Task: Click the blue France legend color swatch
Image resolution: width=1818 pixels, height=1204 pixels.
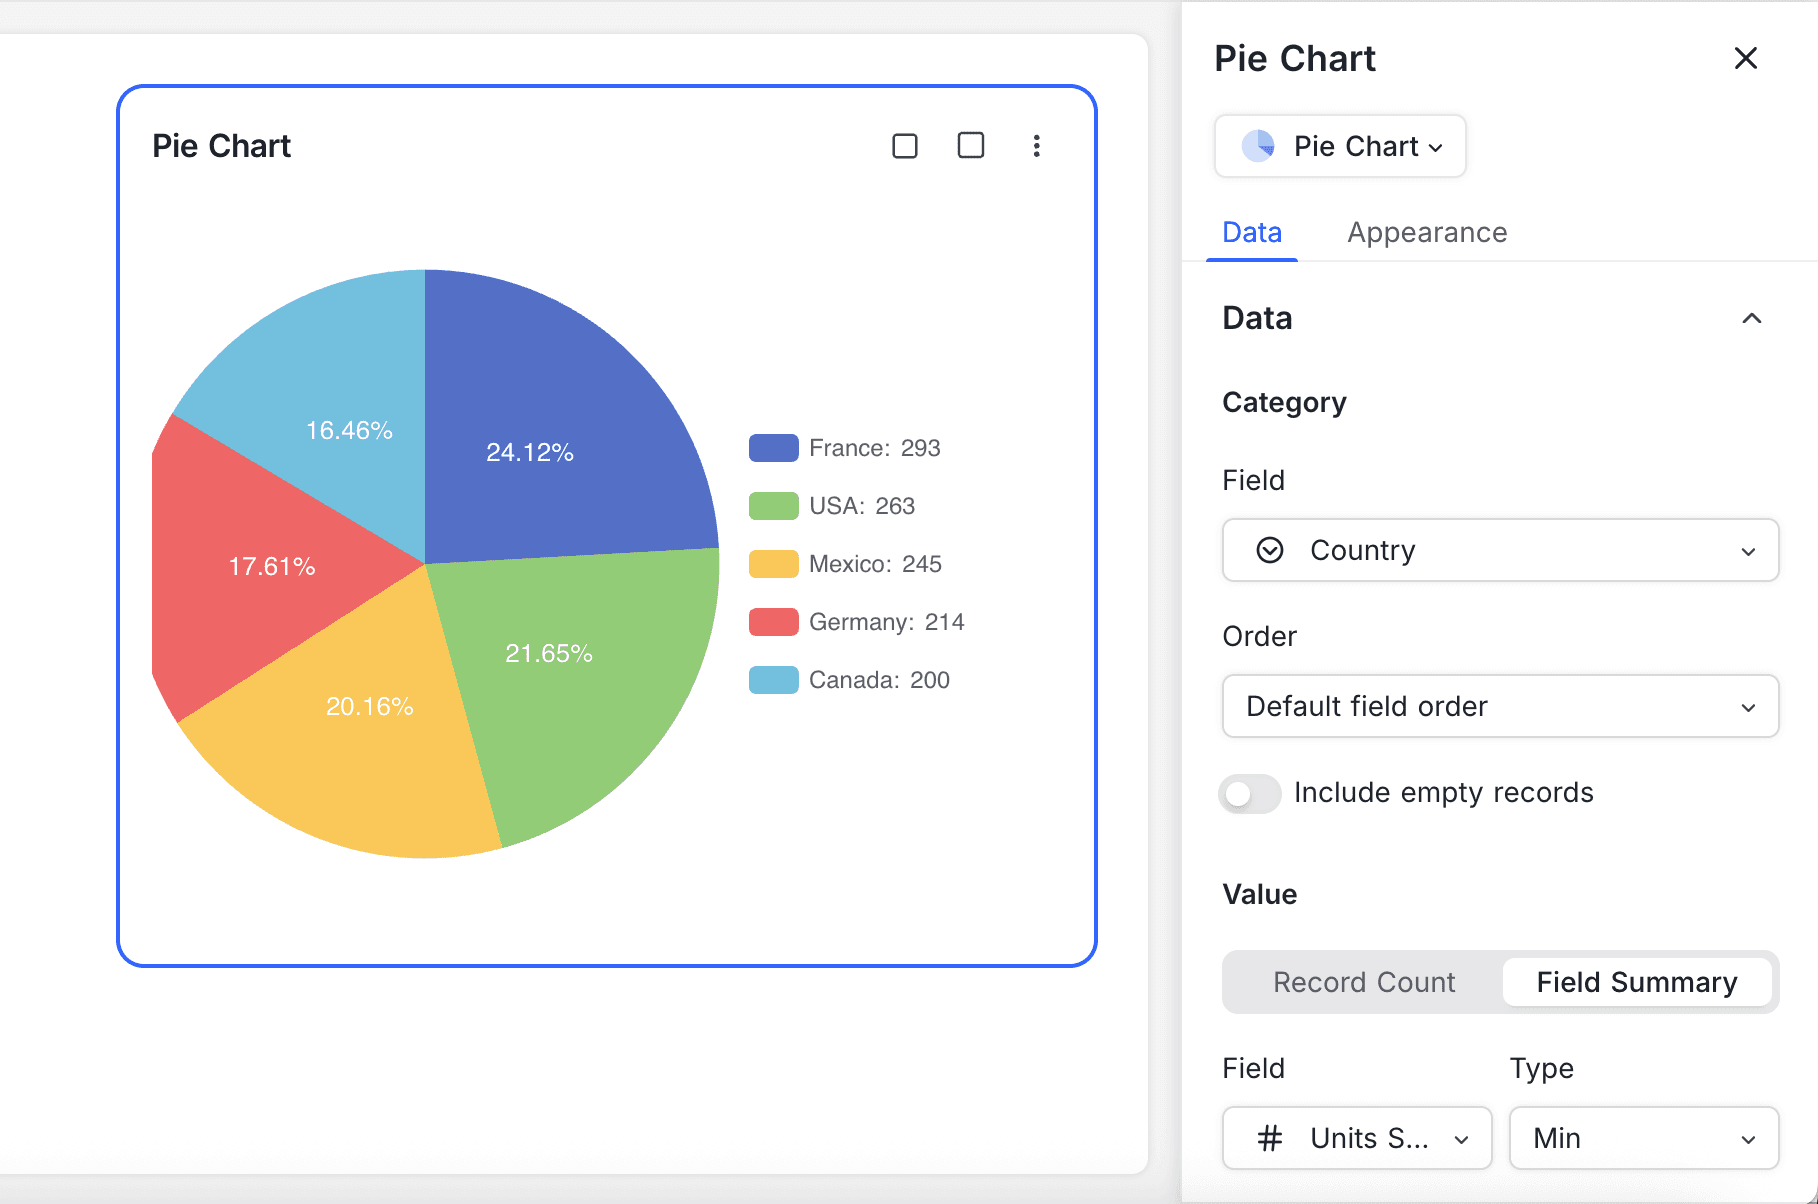Action: click(x=772, y=447)
